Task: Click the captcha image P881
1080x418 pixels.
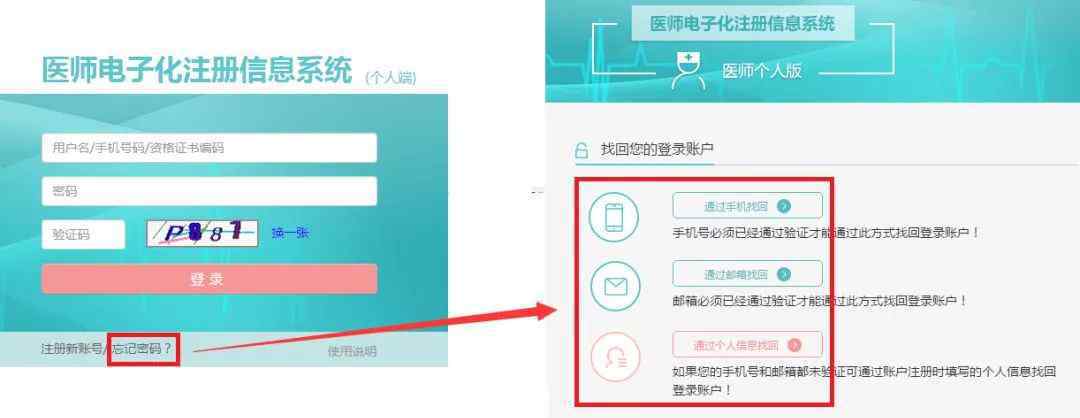Action: [x=202, y=233]
